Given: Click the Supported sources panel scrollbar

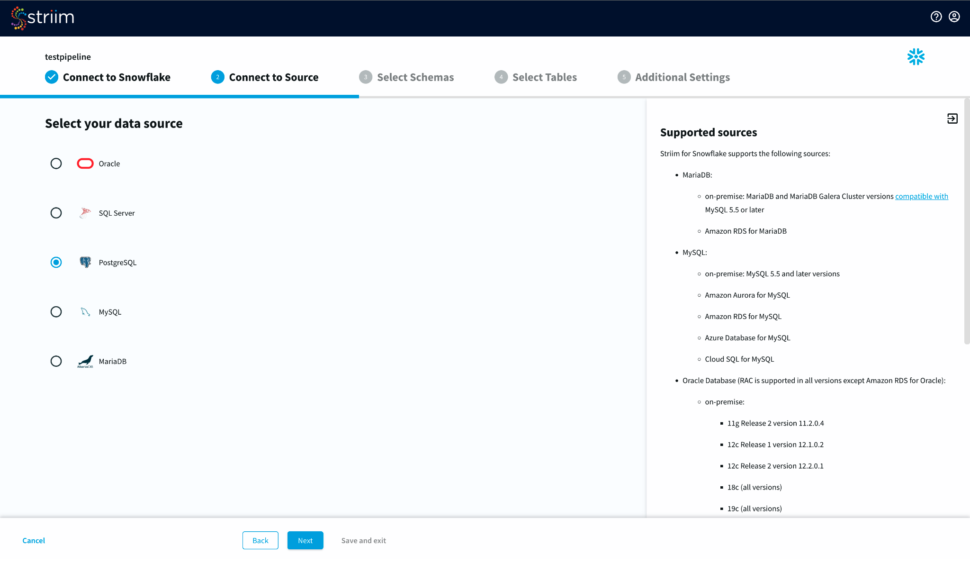Looking at the screenshot, I should tap(965, 220).
